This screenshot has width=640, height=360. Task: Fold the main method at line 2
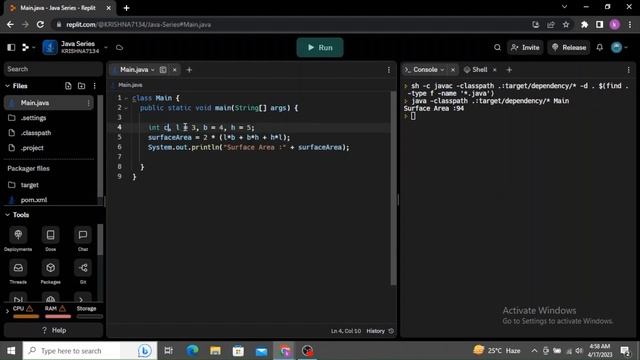[x=127, y=108]
